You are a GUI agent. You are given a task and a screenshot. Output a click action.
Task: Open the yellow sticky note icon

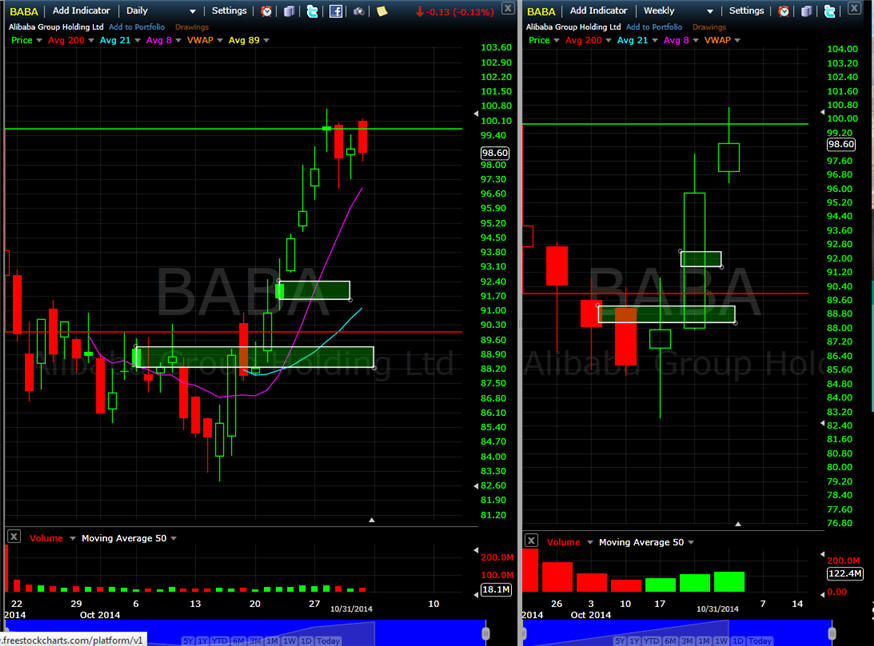pyautogui.click(x=382, y=11)
